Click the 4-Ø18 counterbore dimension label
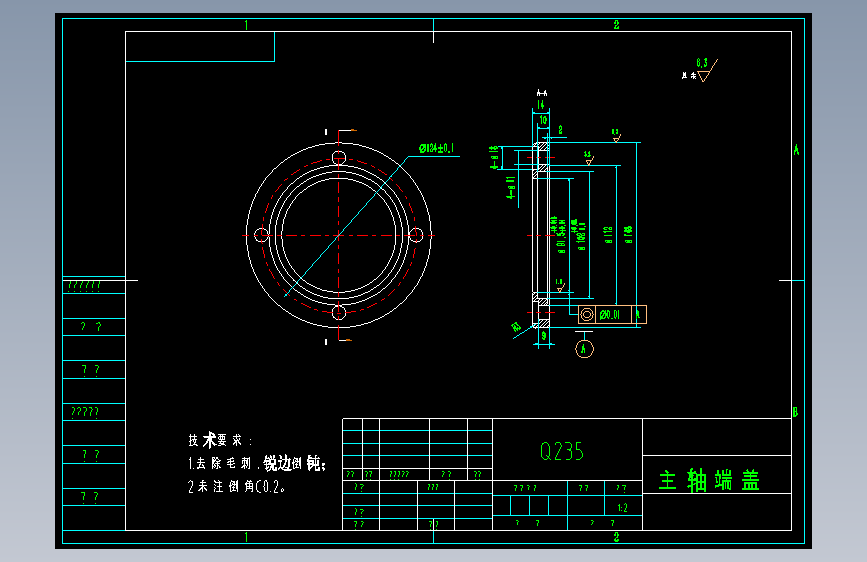This screenshot has height=562, width=867. [x=494, y=157]
